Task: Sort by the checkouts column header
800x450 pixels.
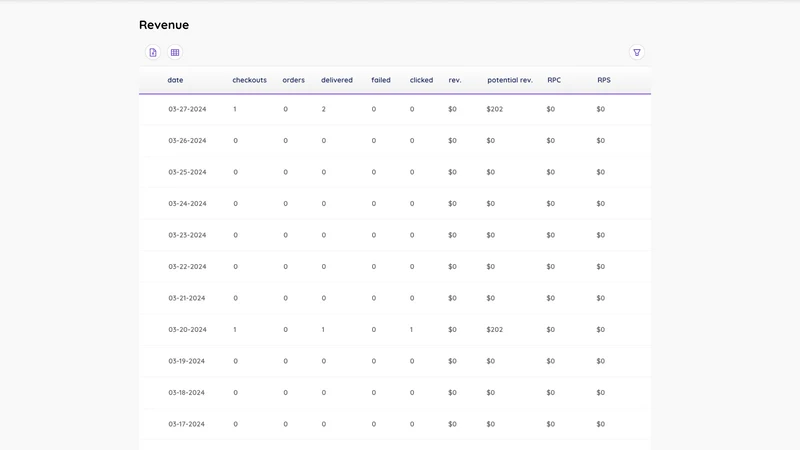Action: pyautogui.click(x=249, y=80)
